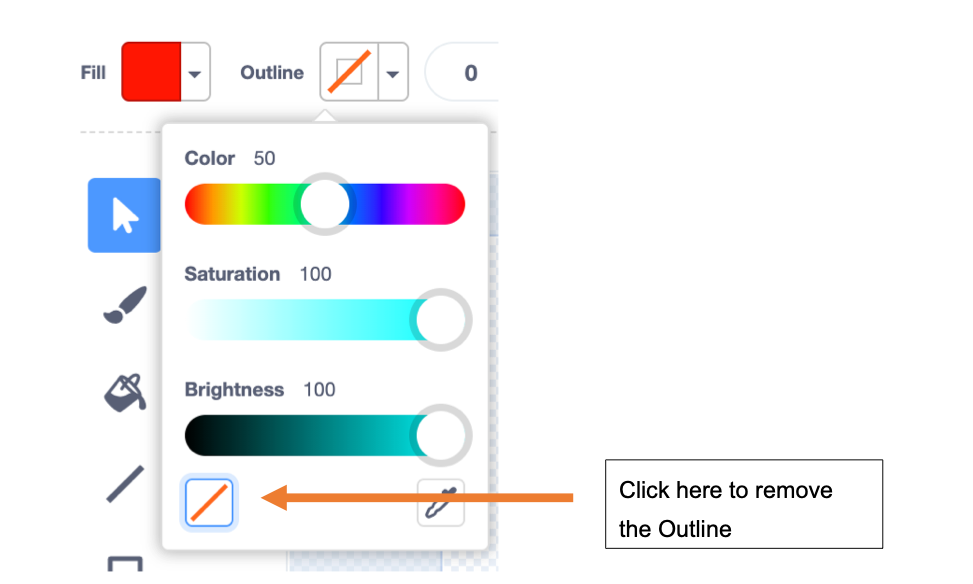Open the Outline color dropdown arrow
The height and width of the screenshot is (584, 973).
393,74
